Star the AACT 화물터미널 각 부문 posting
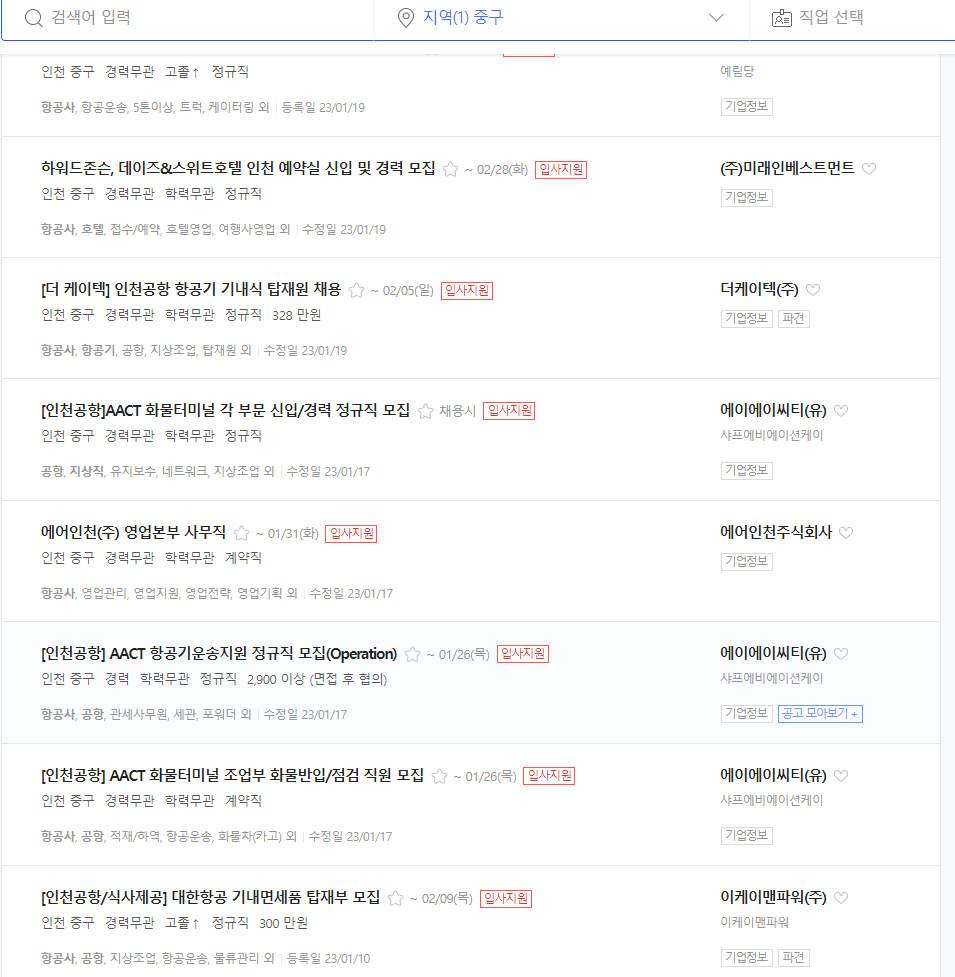 425,411
